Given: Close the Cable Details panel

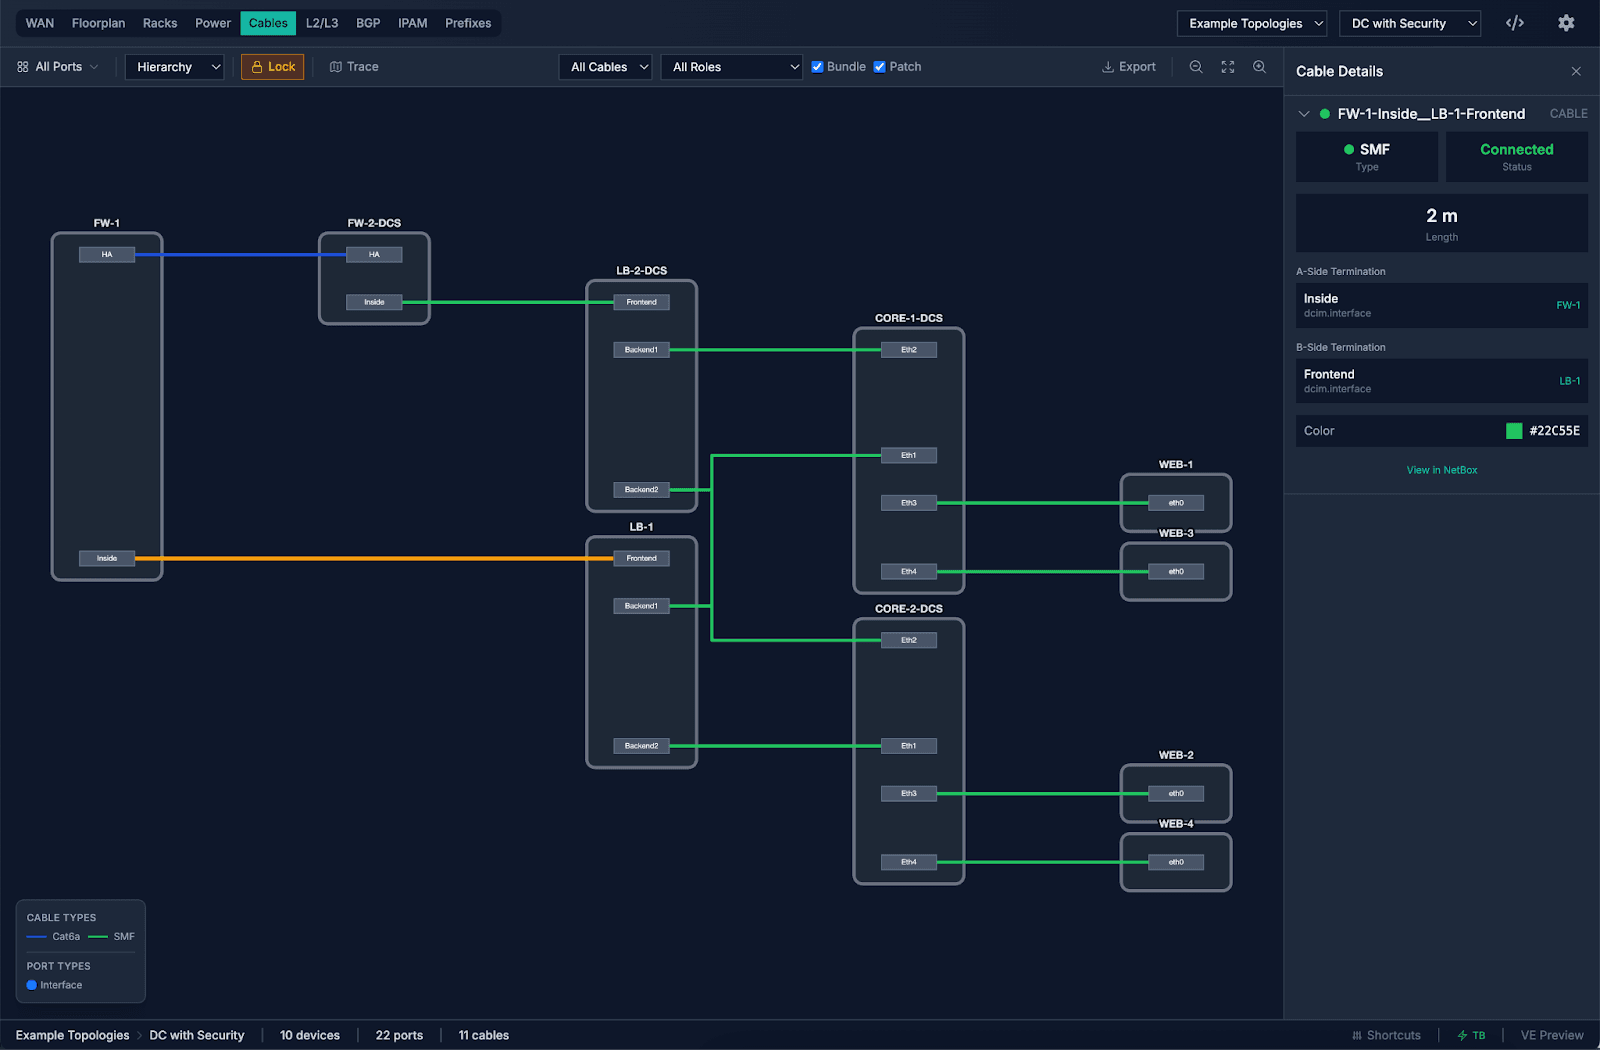Looking at the screenshot, I should [x=1575, y=71].
